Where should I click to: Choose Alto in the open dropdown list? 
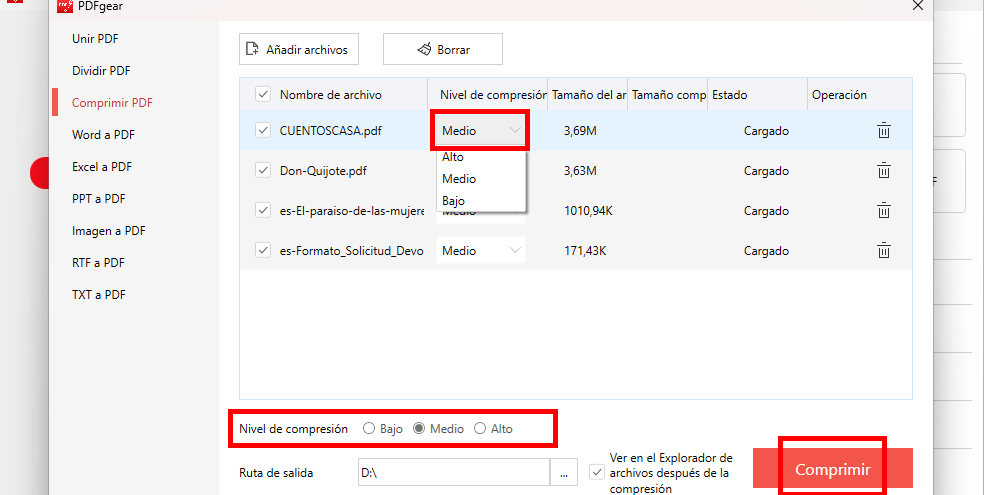(x=453, y=157)
